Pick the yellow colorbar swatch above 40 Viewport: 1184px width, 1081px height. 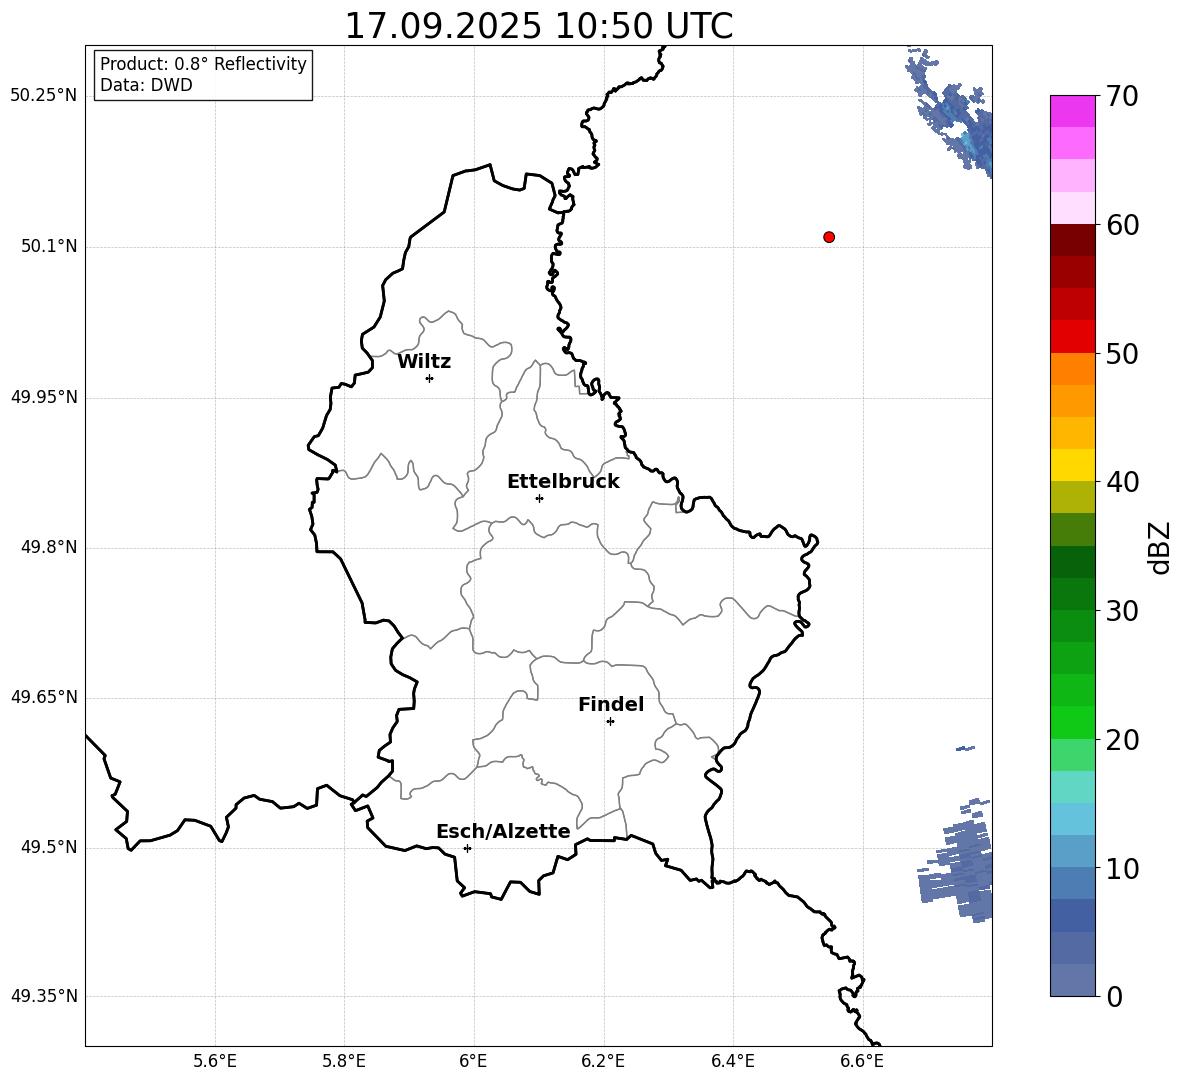[1073, 465]
